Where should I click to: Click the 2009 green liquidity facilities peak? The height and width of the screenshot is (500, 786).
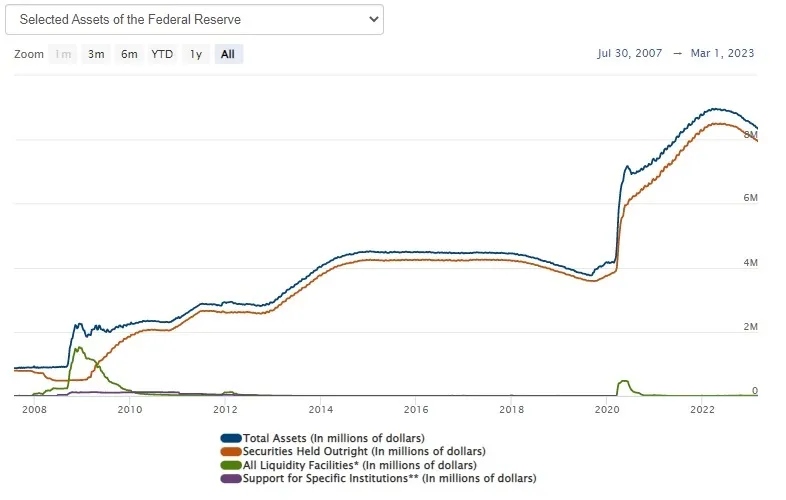coord(79,348)
